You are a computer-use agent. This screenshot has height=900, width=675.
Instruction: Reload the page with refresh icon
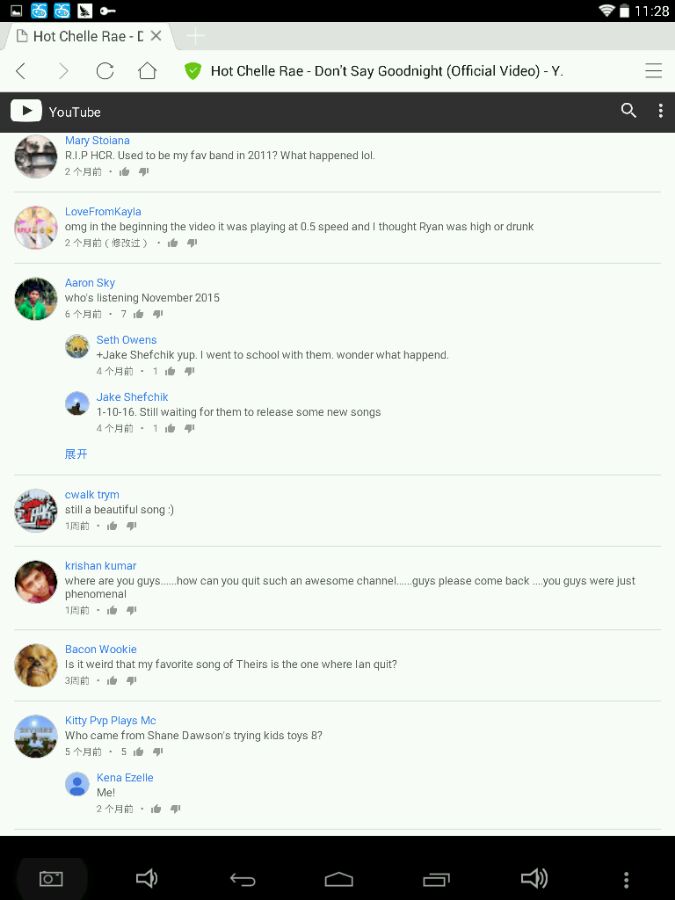[105, 71]
